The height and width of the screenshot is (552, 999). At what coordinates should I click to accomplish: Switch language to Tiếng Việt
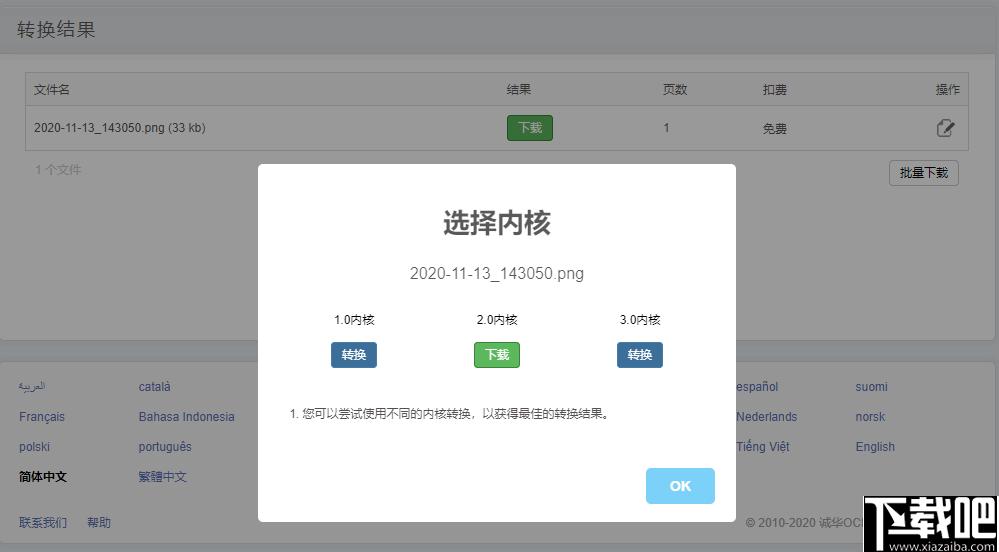pos(763,447)
